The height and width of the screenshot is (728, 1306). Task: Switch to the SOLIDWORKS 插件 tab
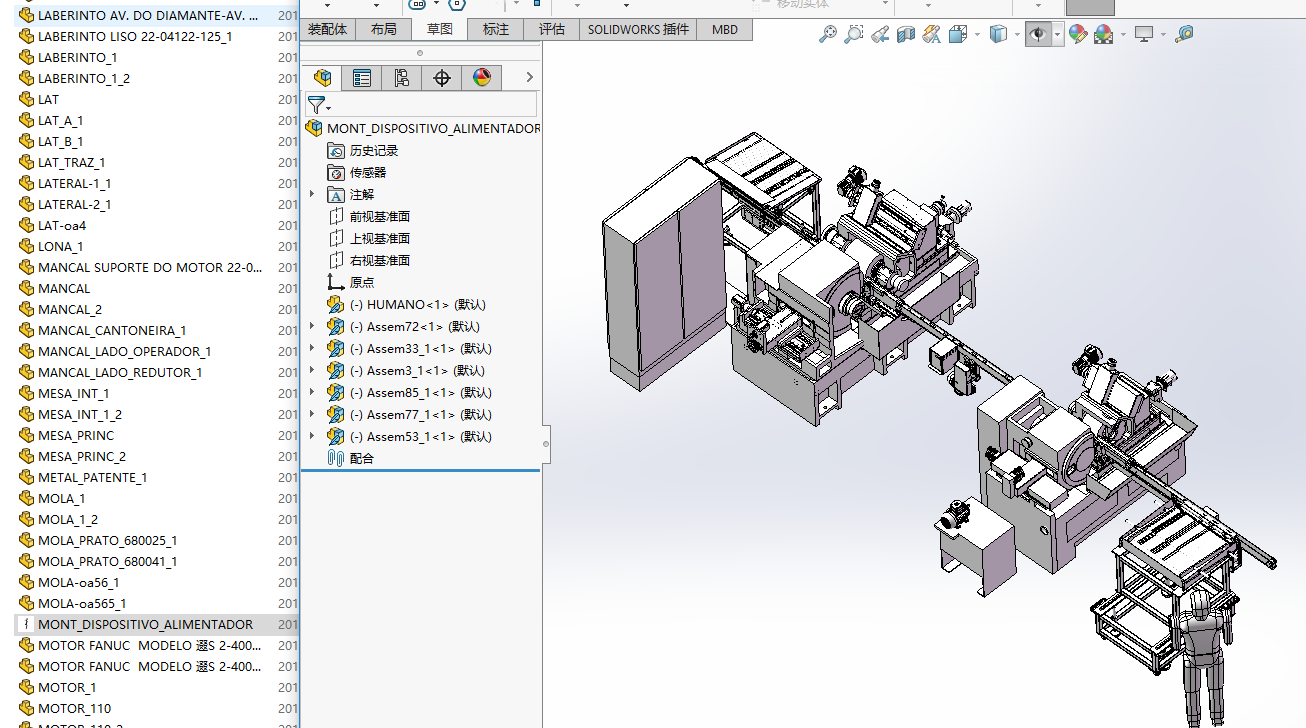click(637, 29)
